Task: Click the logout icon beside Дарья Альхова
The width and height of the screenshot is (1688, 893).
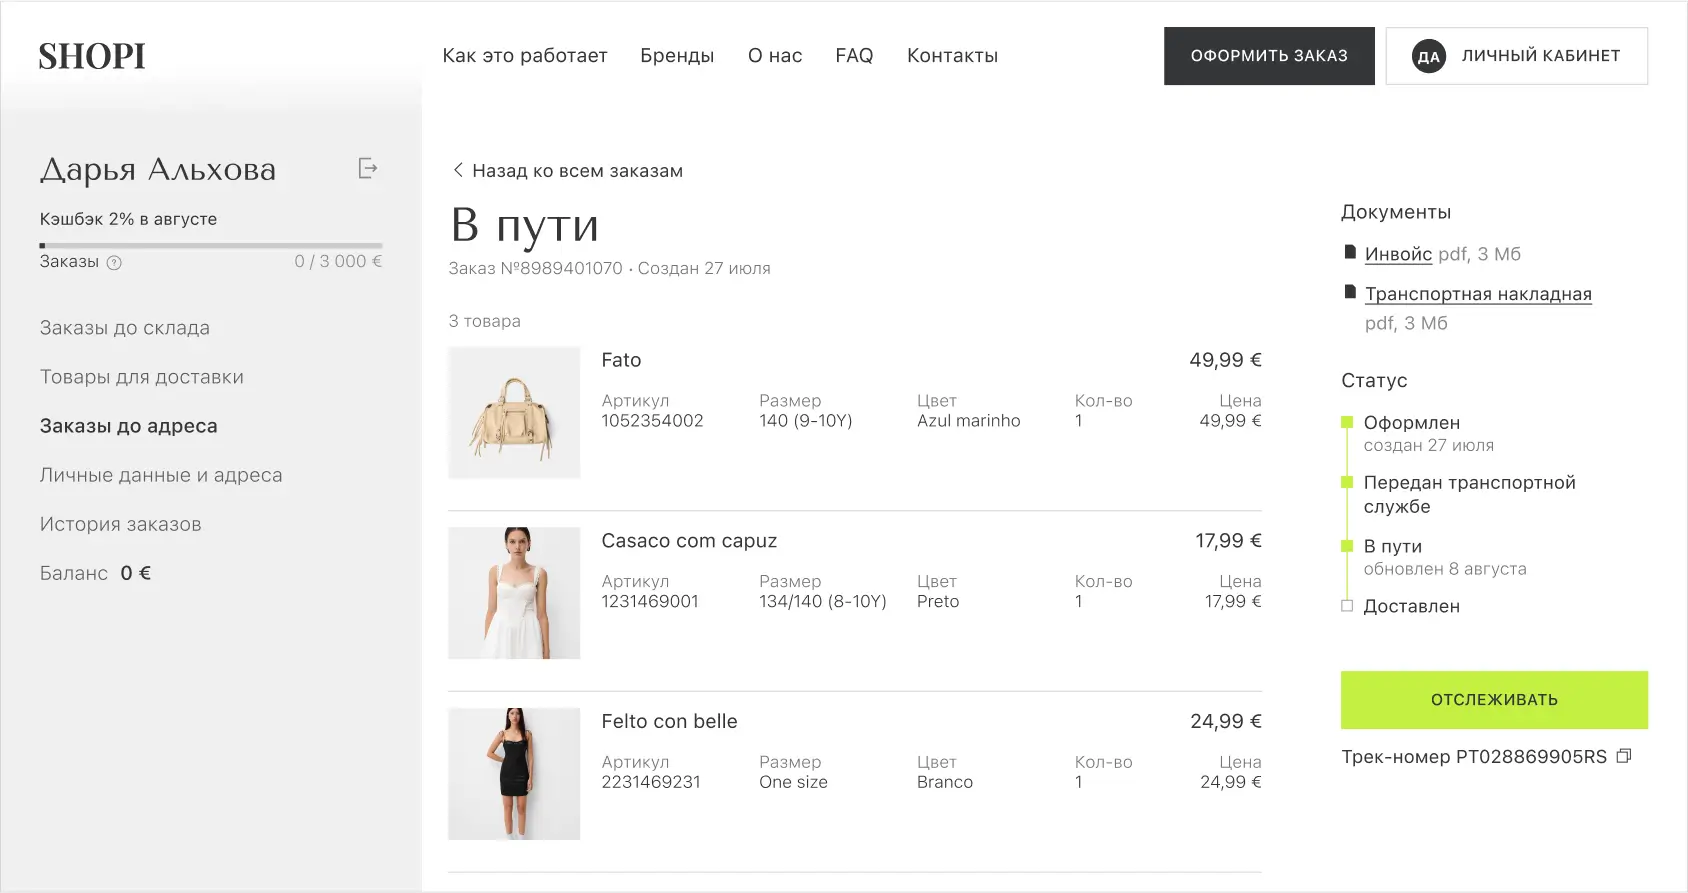Action: [368, 169]
